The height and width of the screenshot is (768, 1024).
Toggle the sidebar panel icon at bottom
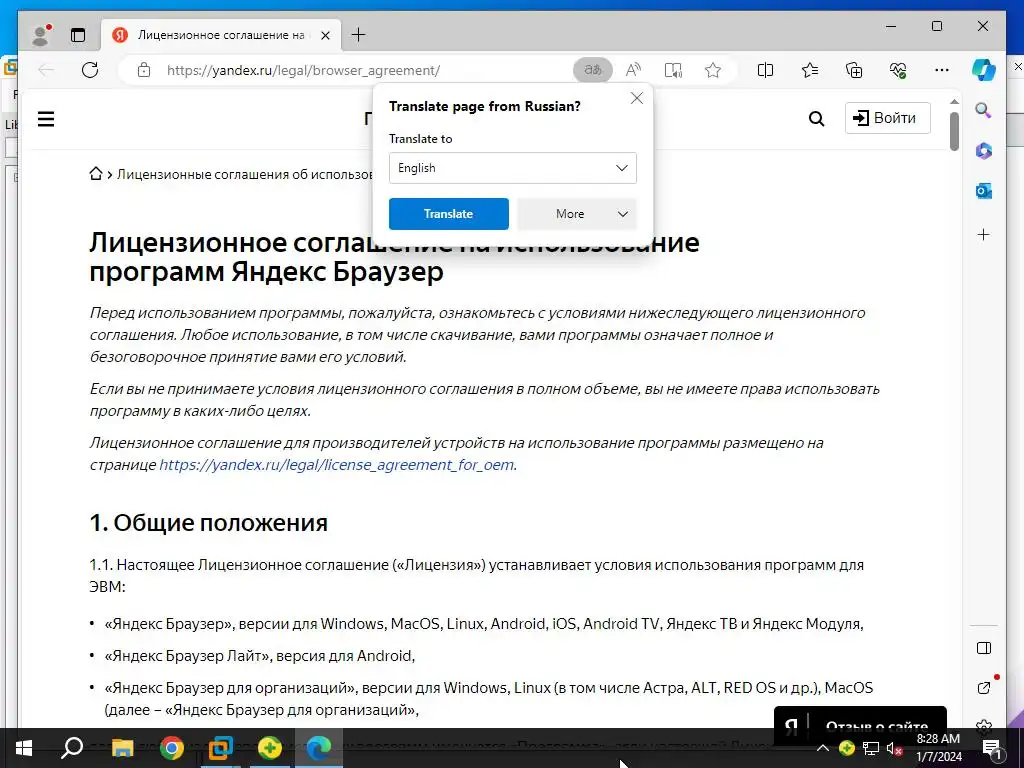pyautogui.click(x=984, y=648)
